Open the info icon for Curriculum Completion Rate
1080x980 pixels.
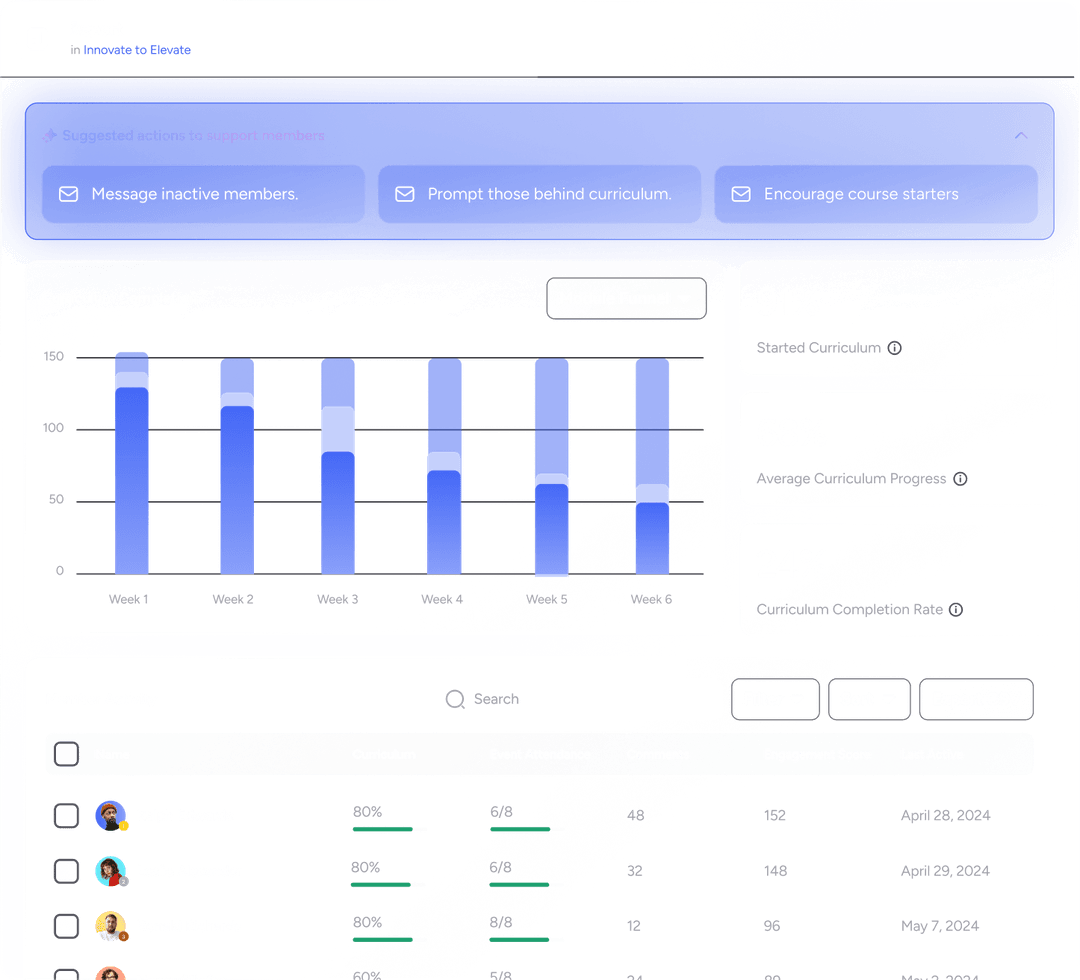pos(956,609)
